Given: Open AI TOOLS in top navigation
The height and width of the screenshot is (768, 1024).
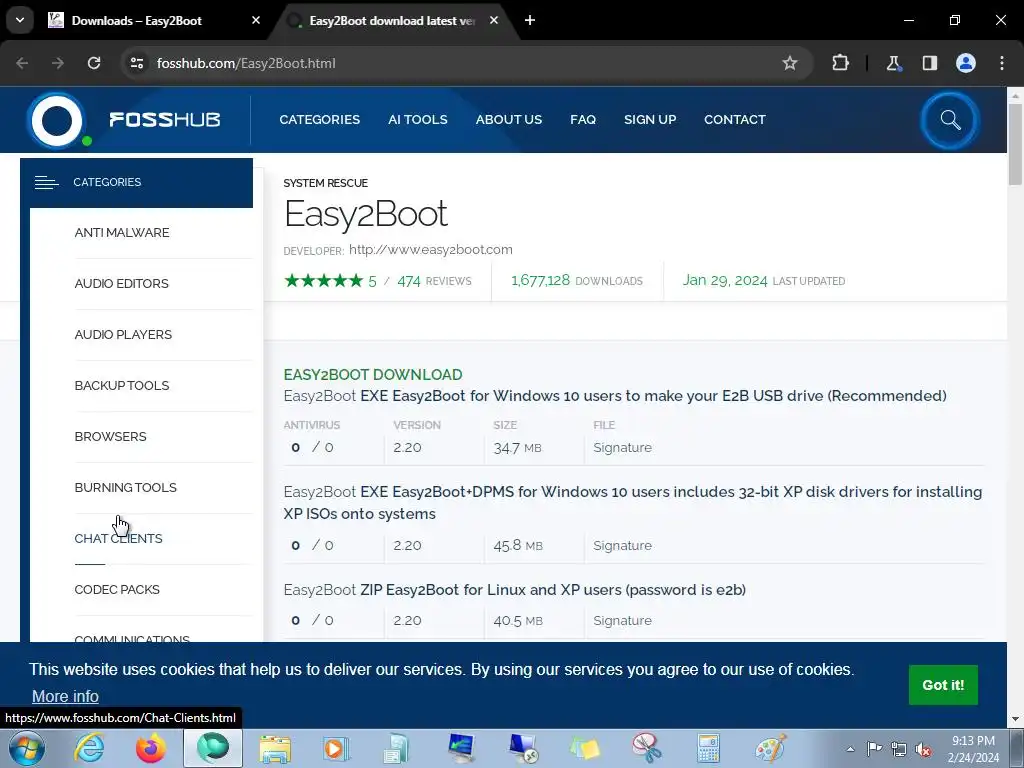Looking at the screenshot, I should tap(418, 120).
